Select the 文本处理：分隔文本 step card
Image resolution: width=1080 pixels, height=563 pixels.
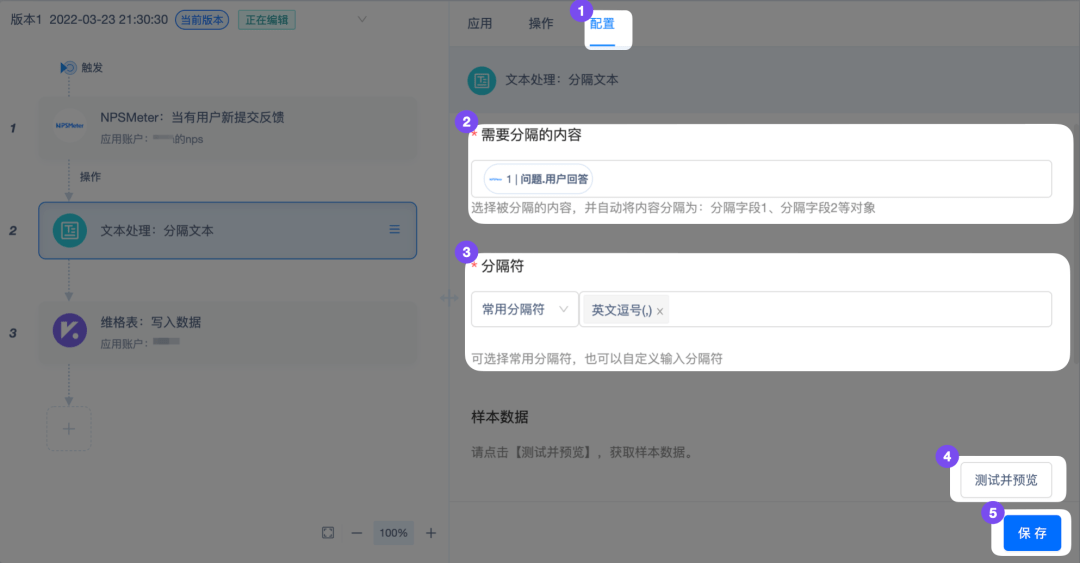(227, 230)
